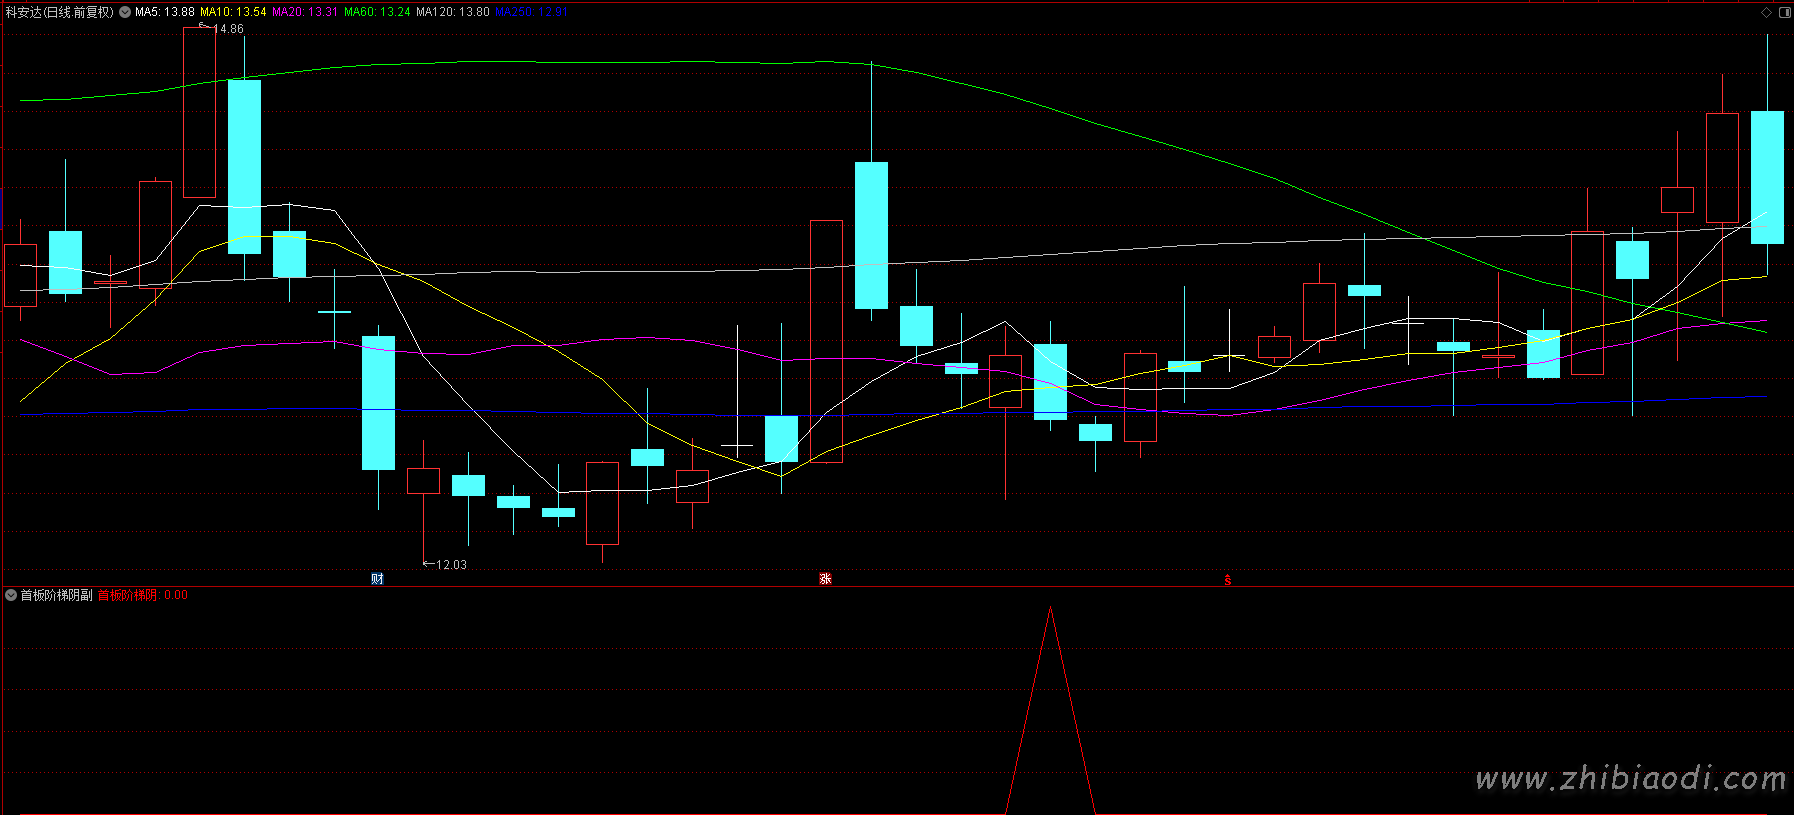Open the 财 financial report marker

click(x=377, y=578)
